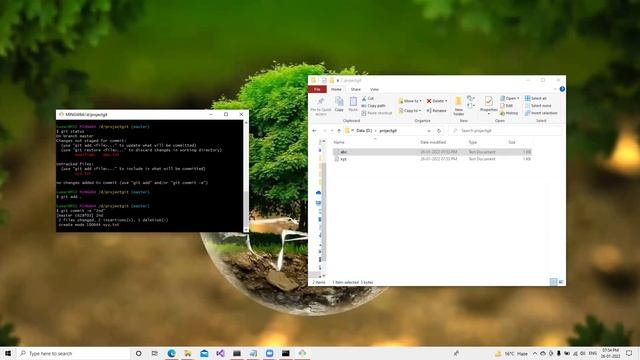Click the Type here to search taskbar box
Screen dimensions: 640x360
click(73, 353)
